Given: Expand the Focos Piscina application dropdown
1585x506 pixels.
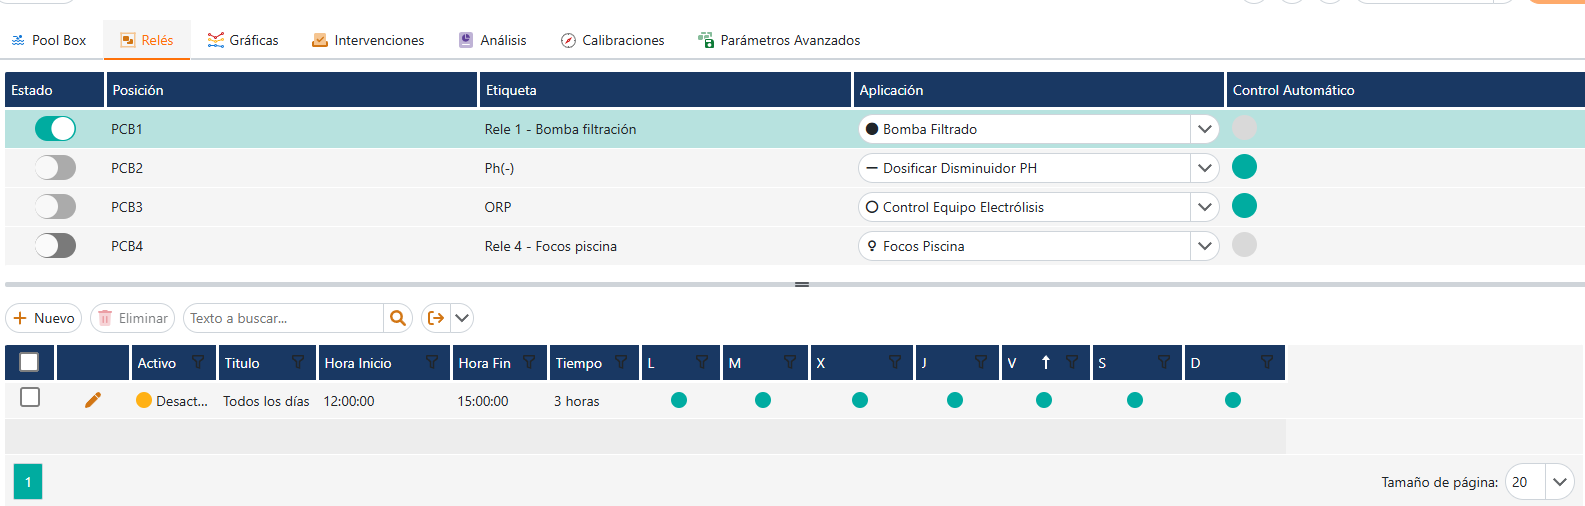Looking at the screenshot, I should pos(1205,246).
